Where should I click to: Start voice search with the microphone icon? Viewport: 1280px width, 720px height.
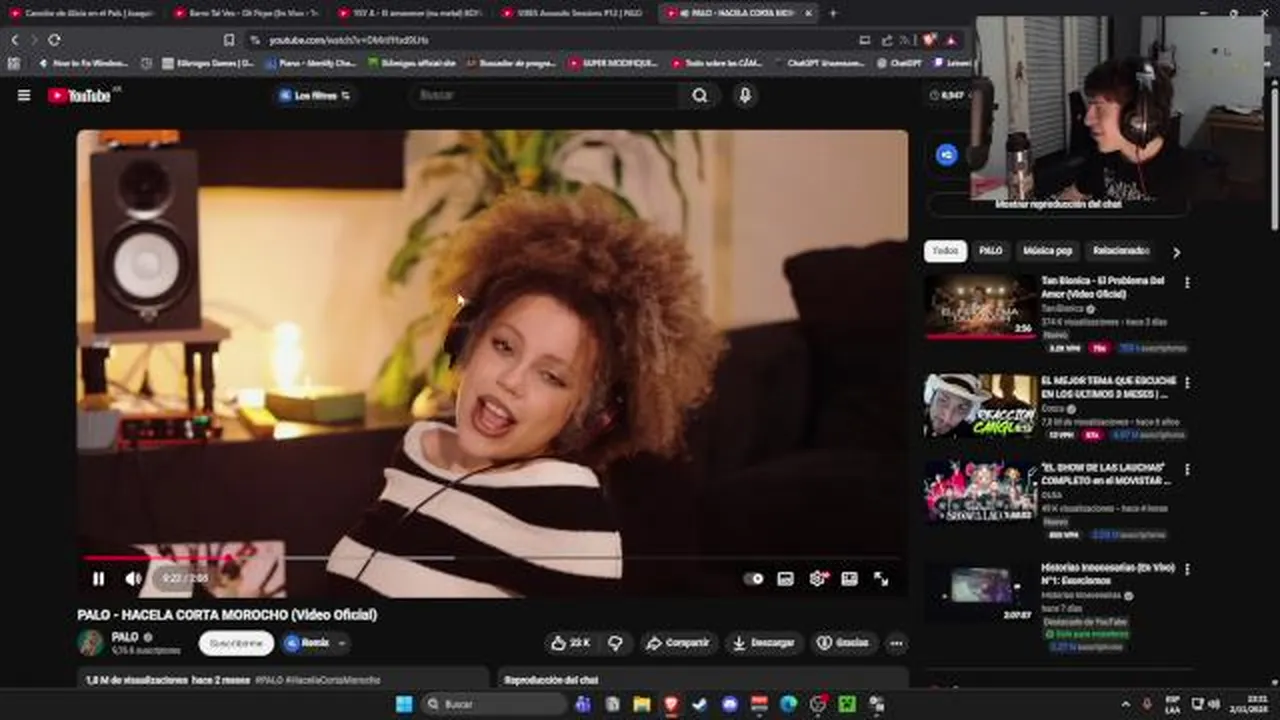(x=744, y=95)
